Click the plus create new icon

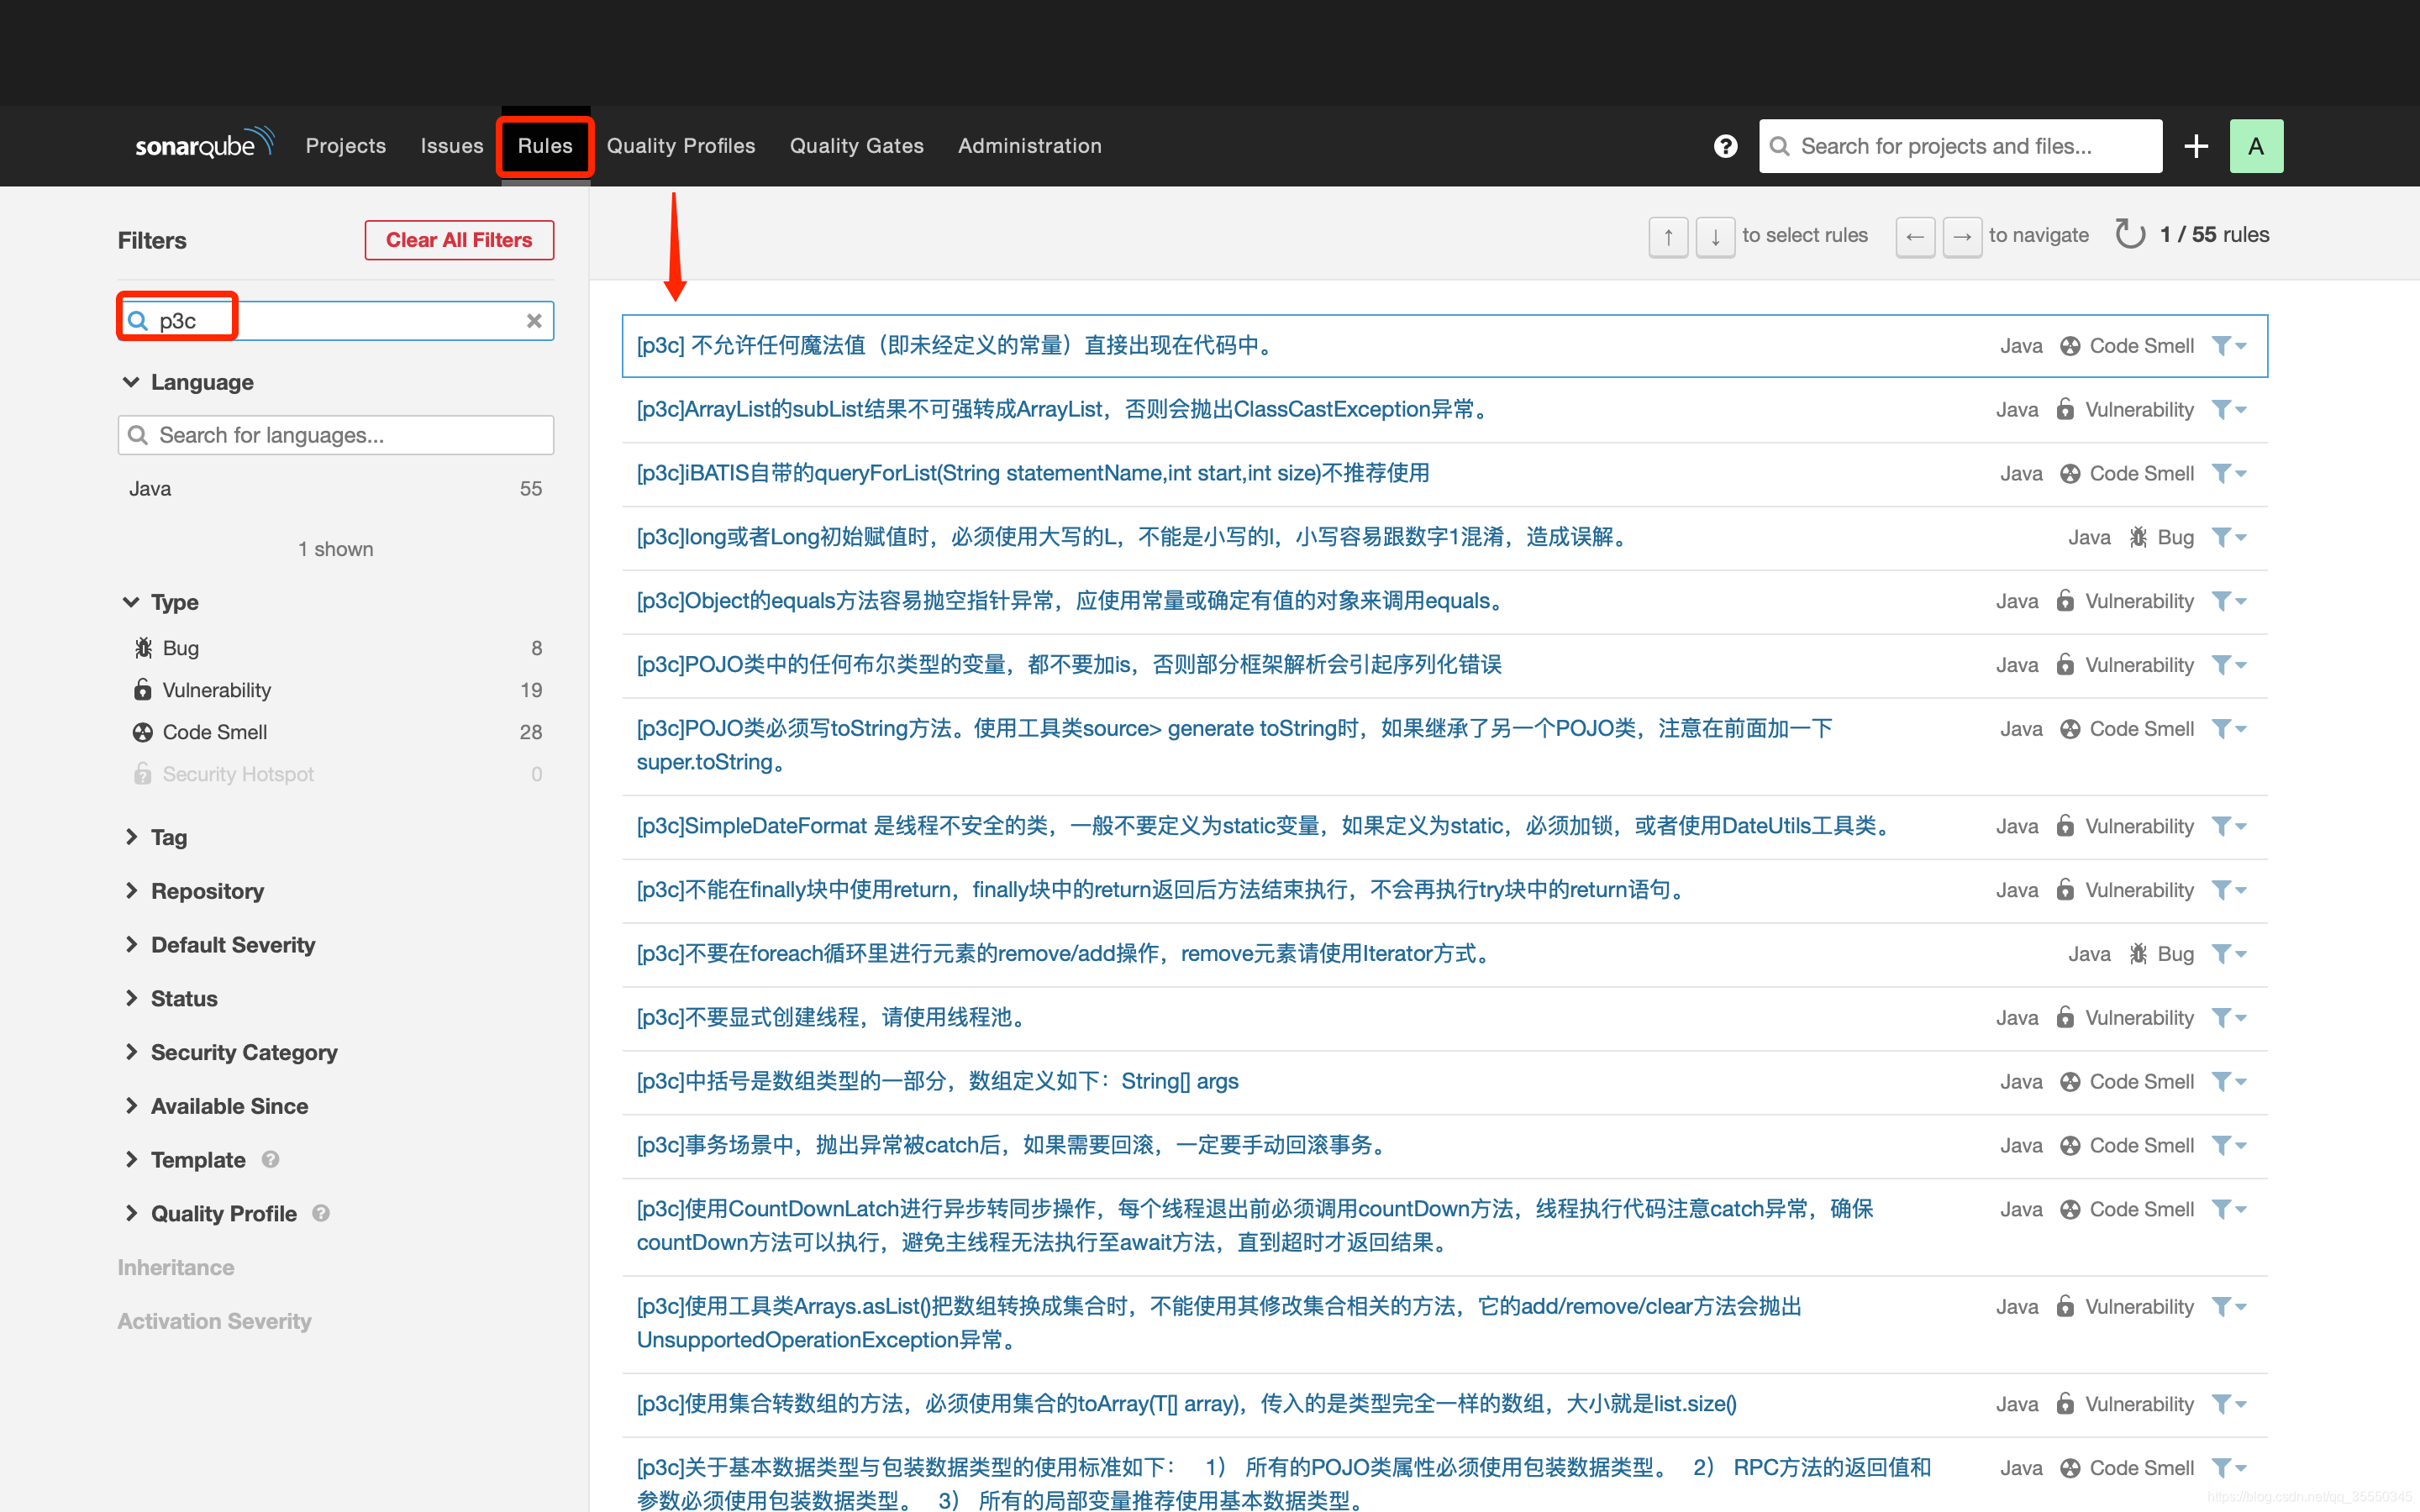coord(2195,146)
